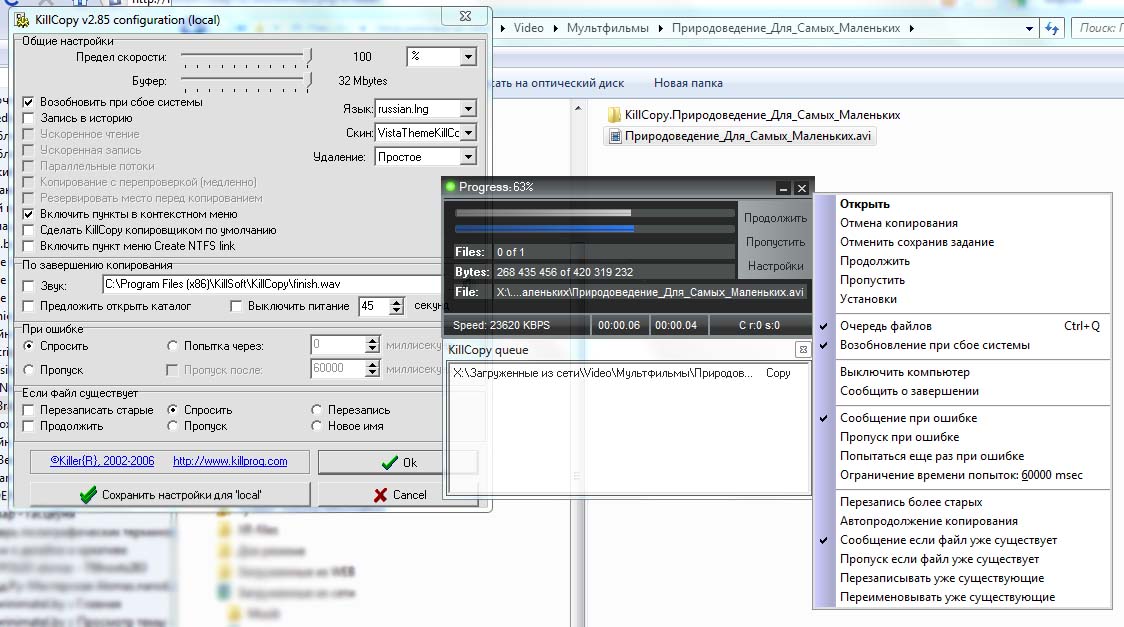Select 'Новое имя' radio button
Image resolution: width=1124 pixels, height=627 pixels.
pos(316,426)
